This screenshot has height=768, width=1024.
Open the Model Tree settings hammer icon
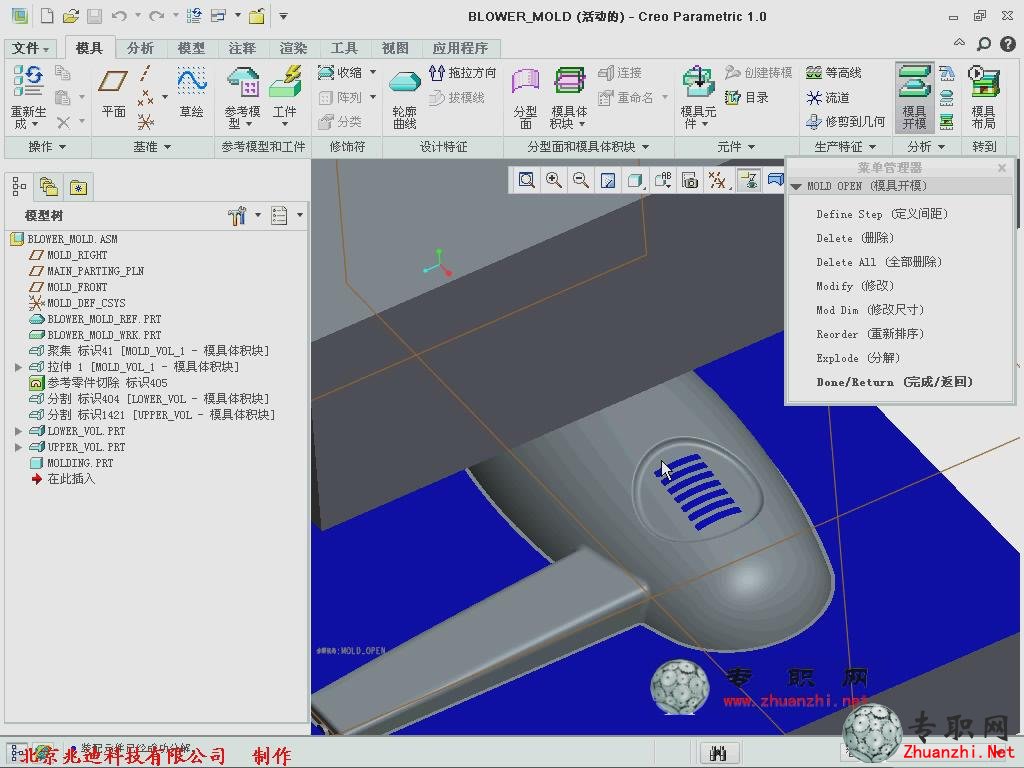(237, 215)
